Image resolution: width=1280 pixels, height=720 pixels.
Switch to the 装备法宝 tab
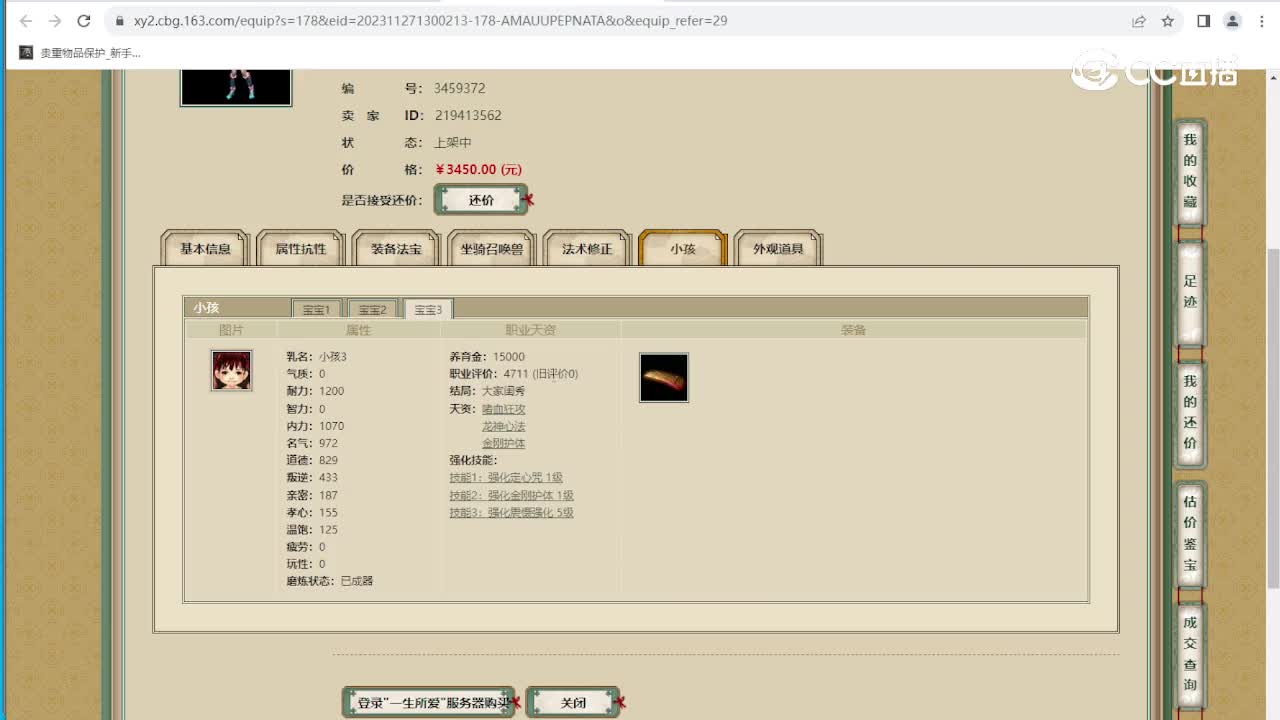pyautogui.click(x=396, y=249)
